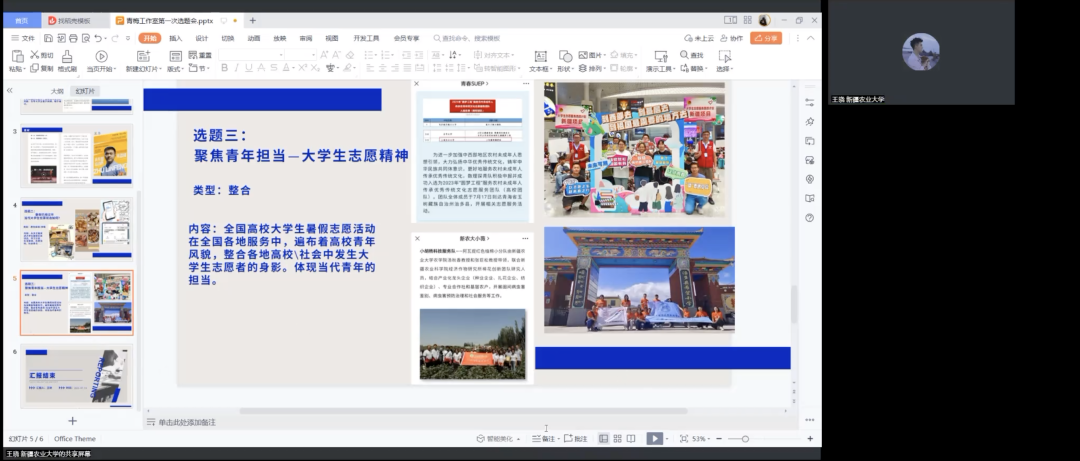Decrease font size icon
The image size is (1080, 461).
click(x=337, y=55)
